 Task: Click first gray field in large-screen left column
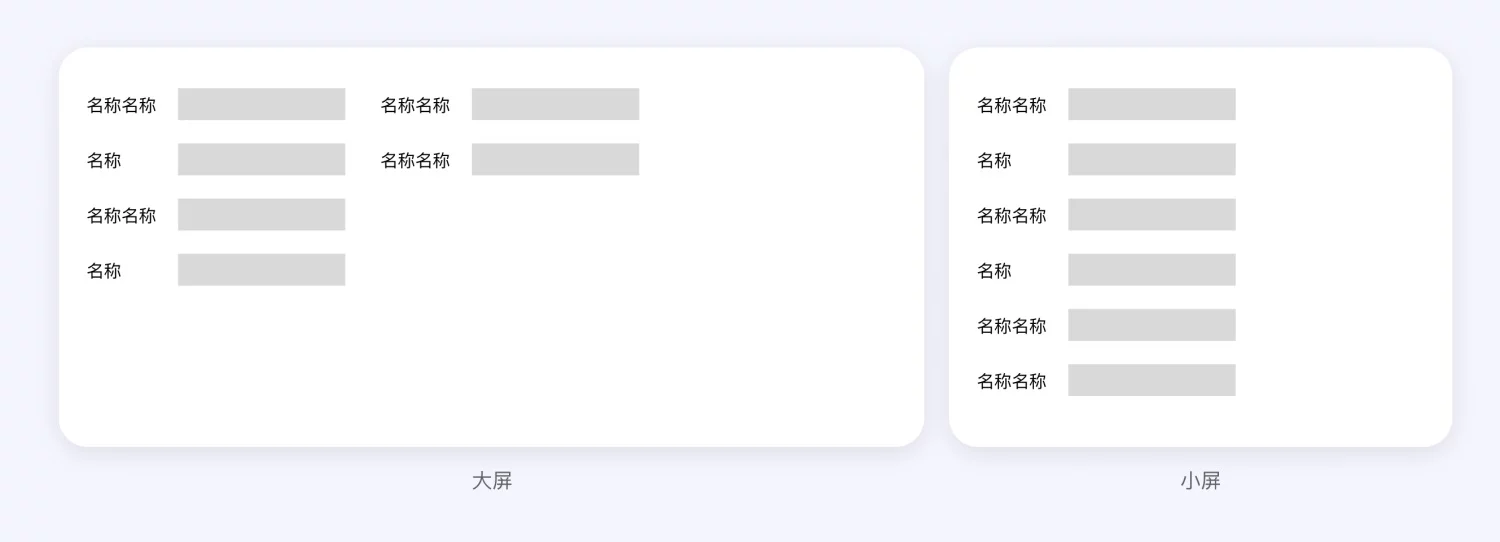[x=261, y=104]
